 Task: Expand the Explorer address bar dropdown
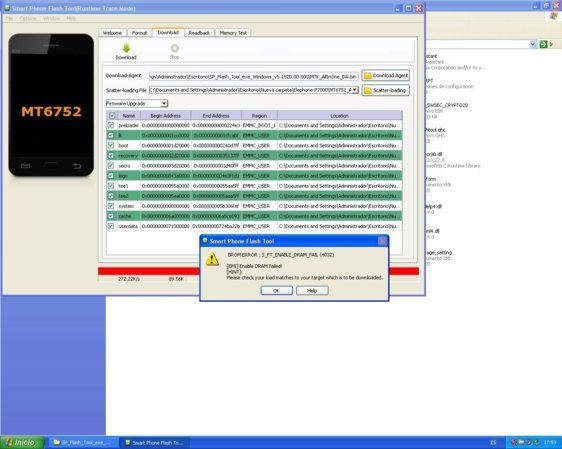click(x=533, y=44)
